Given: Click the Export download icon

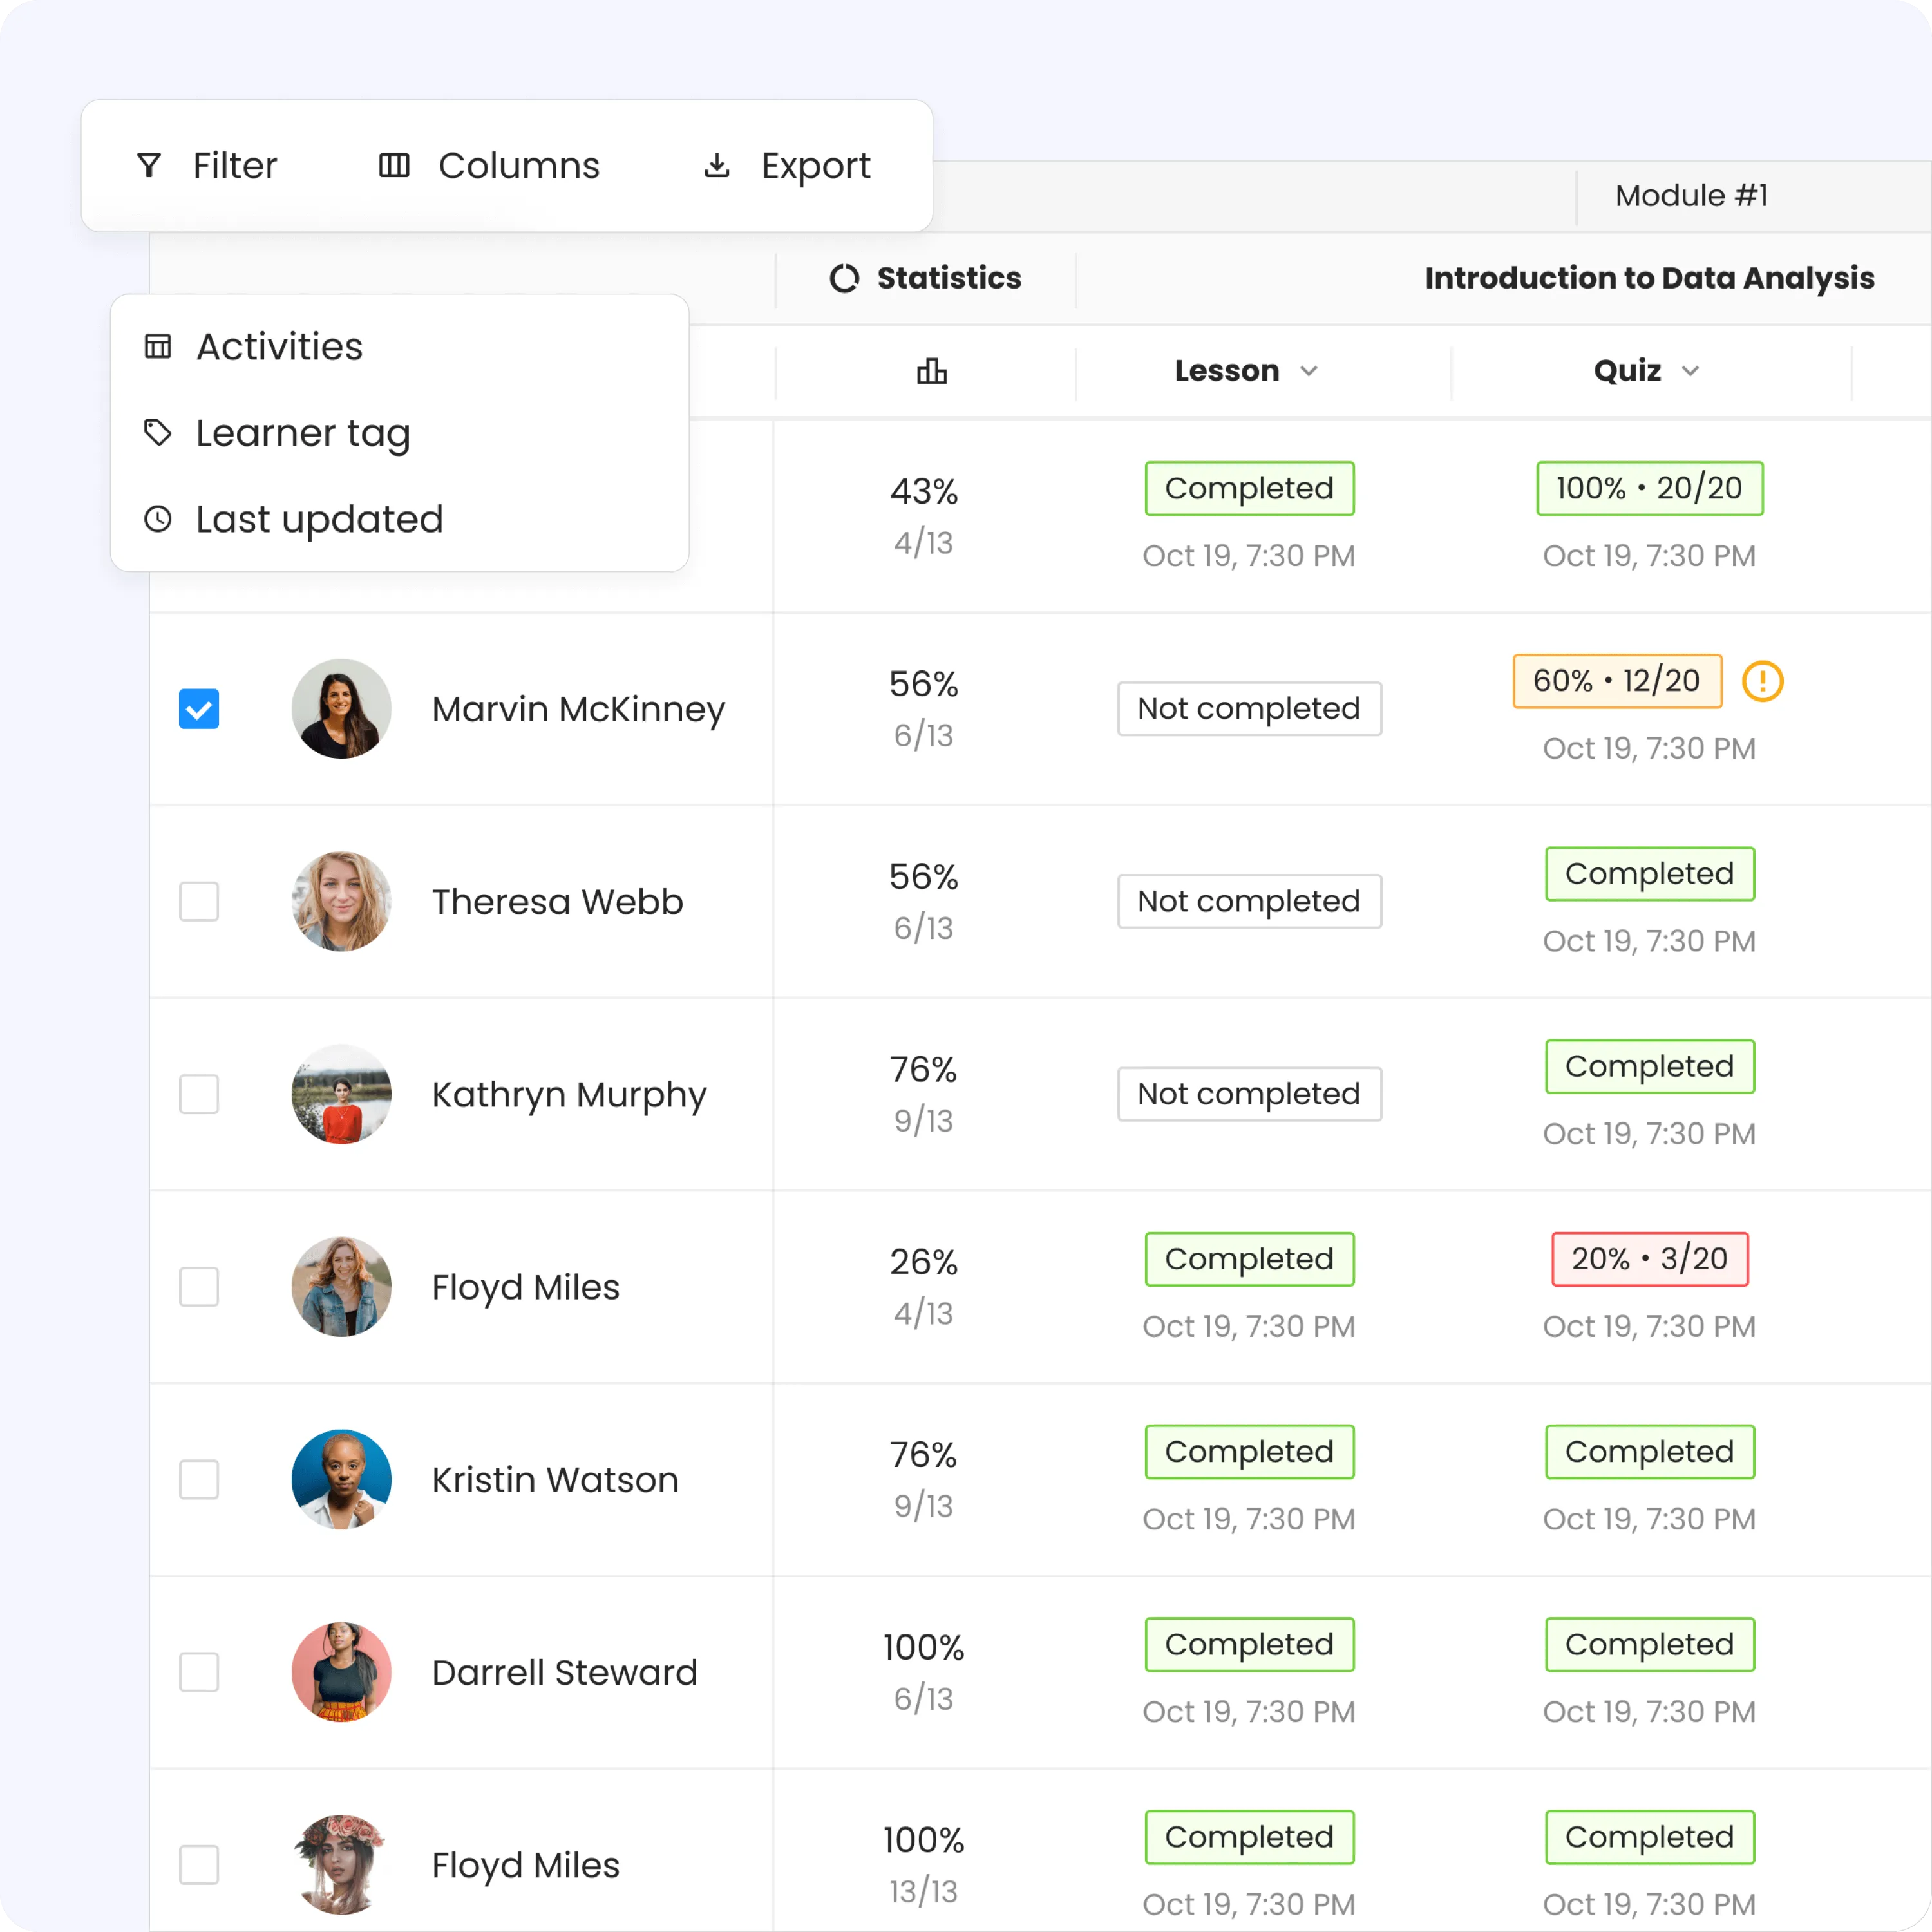Looking at the screenshot, I should pyautogui.click(x=717, y=166).
